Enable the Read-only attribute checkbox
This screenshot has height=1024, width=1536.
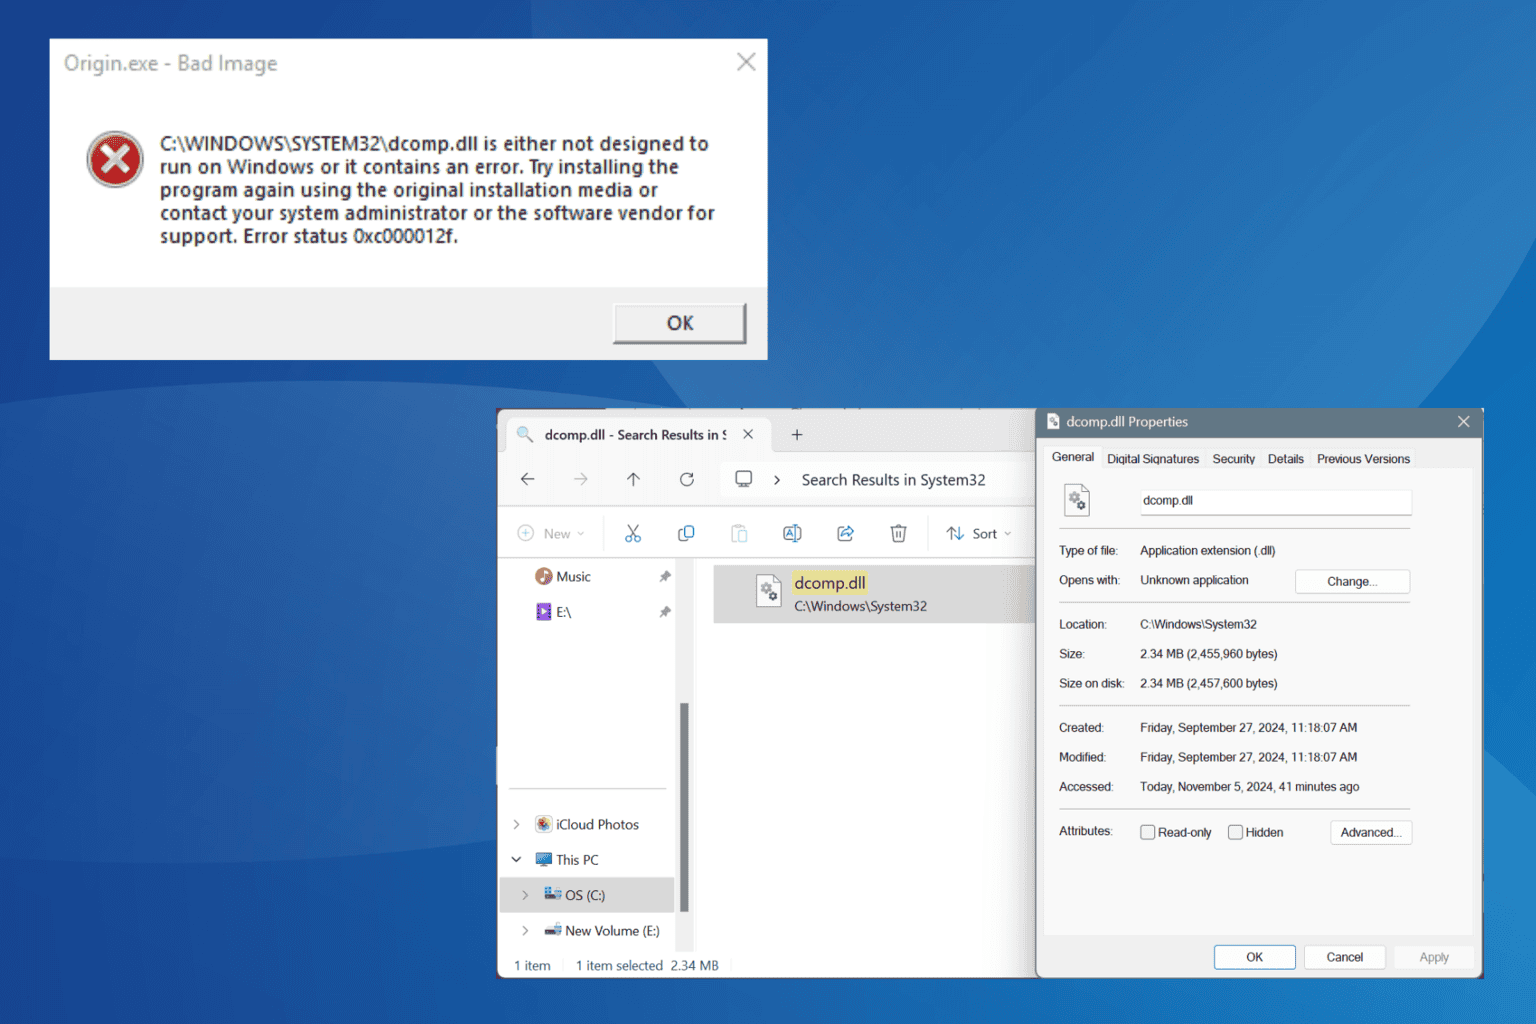pyautogui.click(x=1148, y=832)
